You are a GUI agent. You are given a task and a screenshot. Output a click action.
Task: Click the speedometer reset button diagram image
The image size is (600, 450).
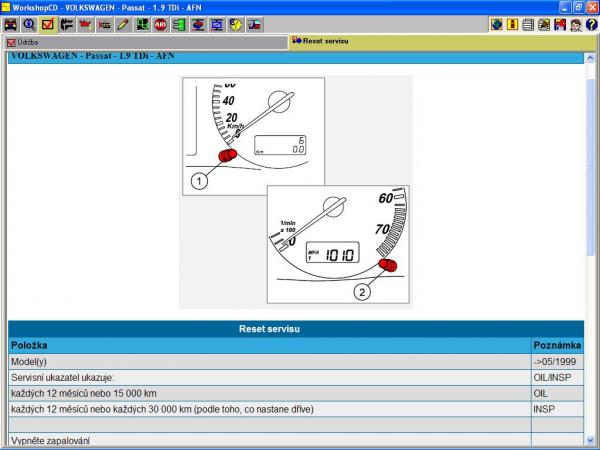click(x=253, y=136)
